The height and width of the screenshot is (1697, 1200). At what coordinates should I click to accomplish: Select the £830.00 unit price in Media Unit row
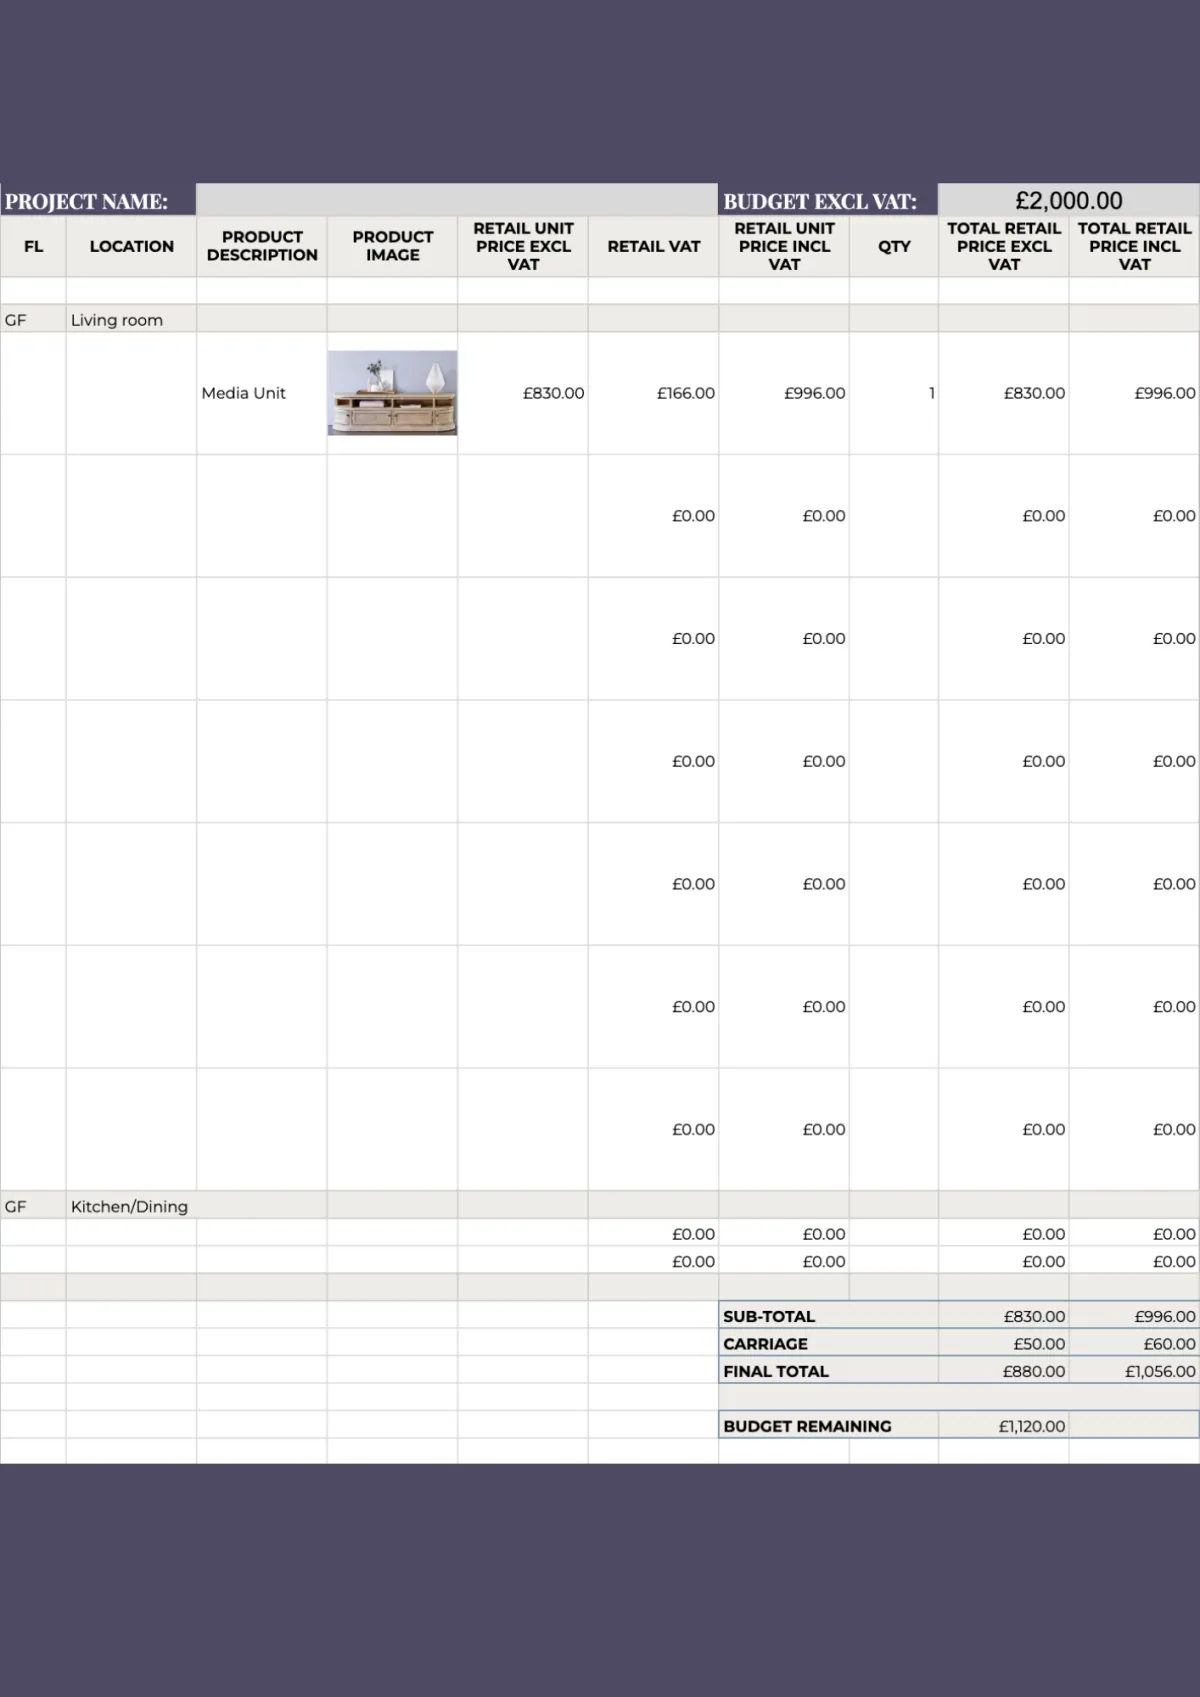point(523,393)
